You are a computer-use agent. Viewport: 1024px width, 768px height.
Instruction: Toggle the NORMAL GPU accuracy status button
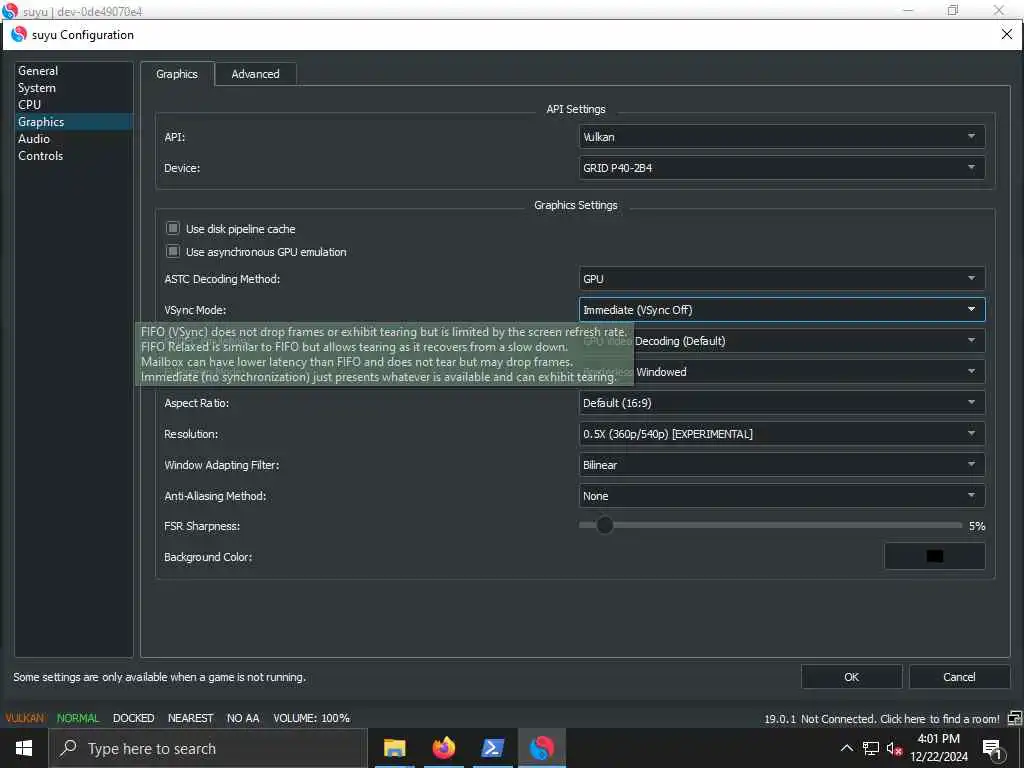tap(78, 718)
